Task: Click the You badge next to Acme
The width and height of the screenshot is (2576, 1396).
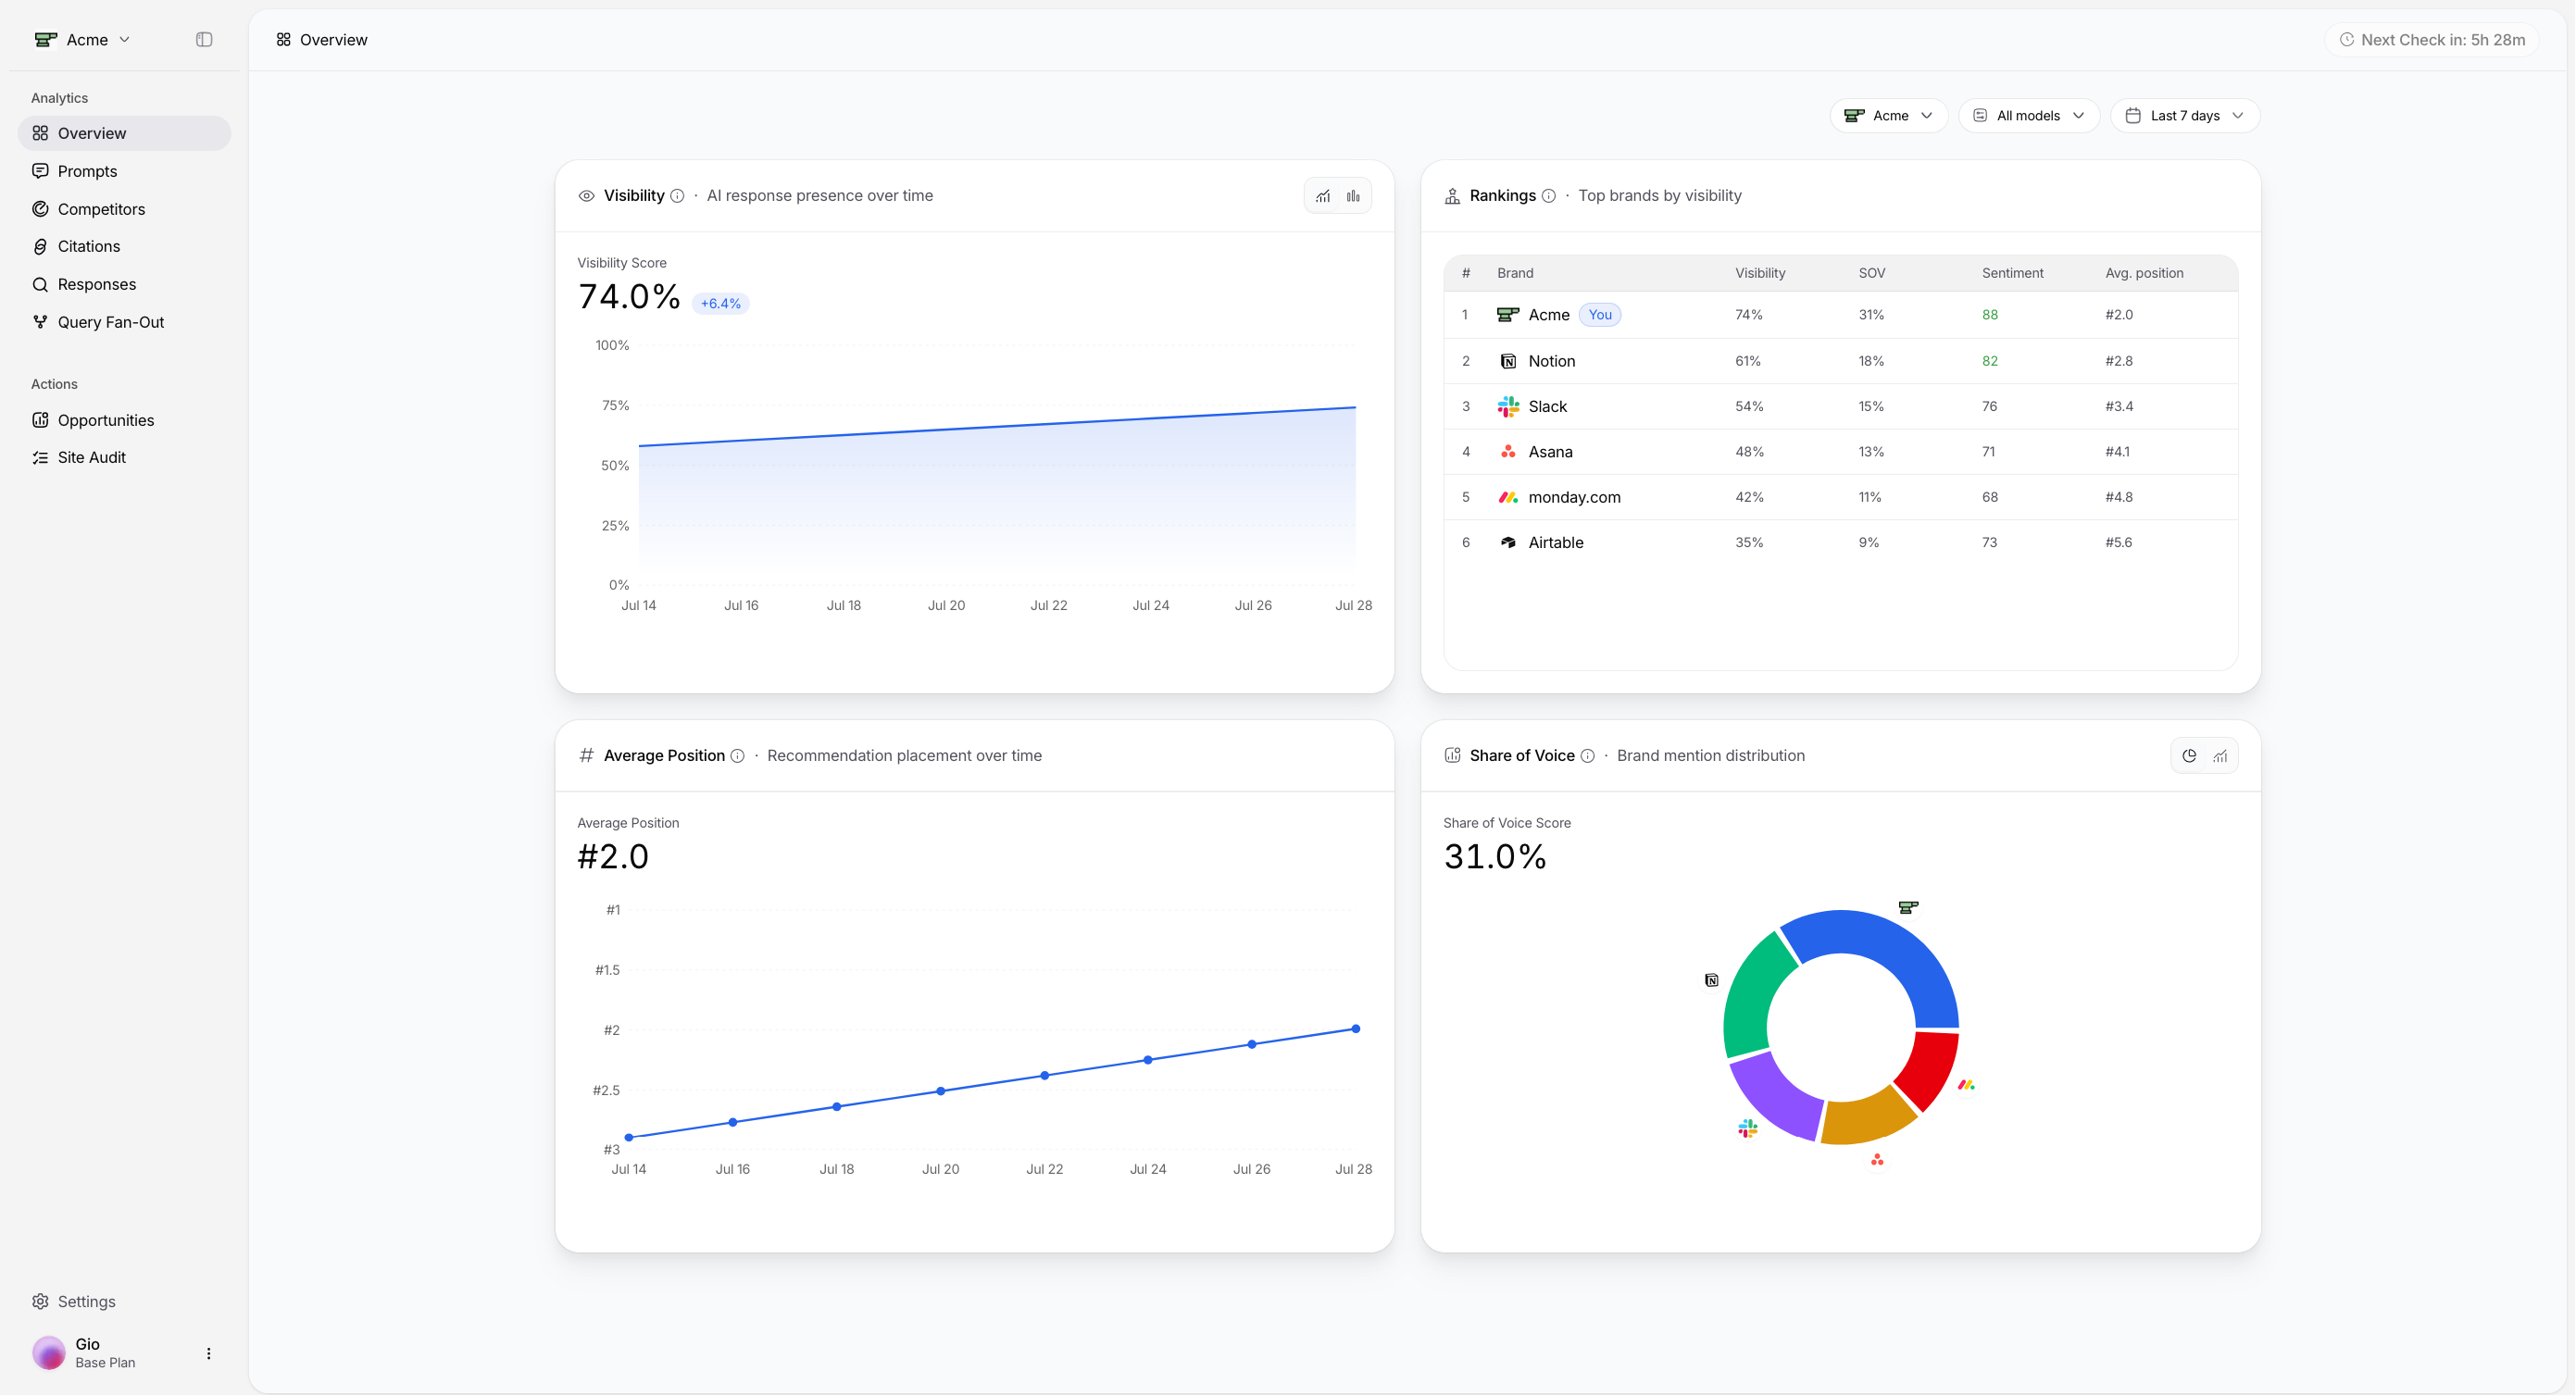Action: pos(1600,315)
